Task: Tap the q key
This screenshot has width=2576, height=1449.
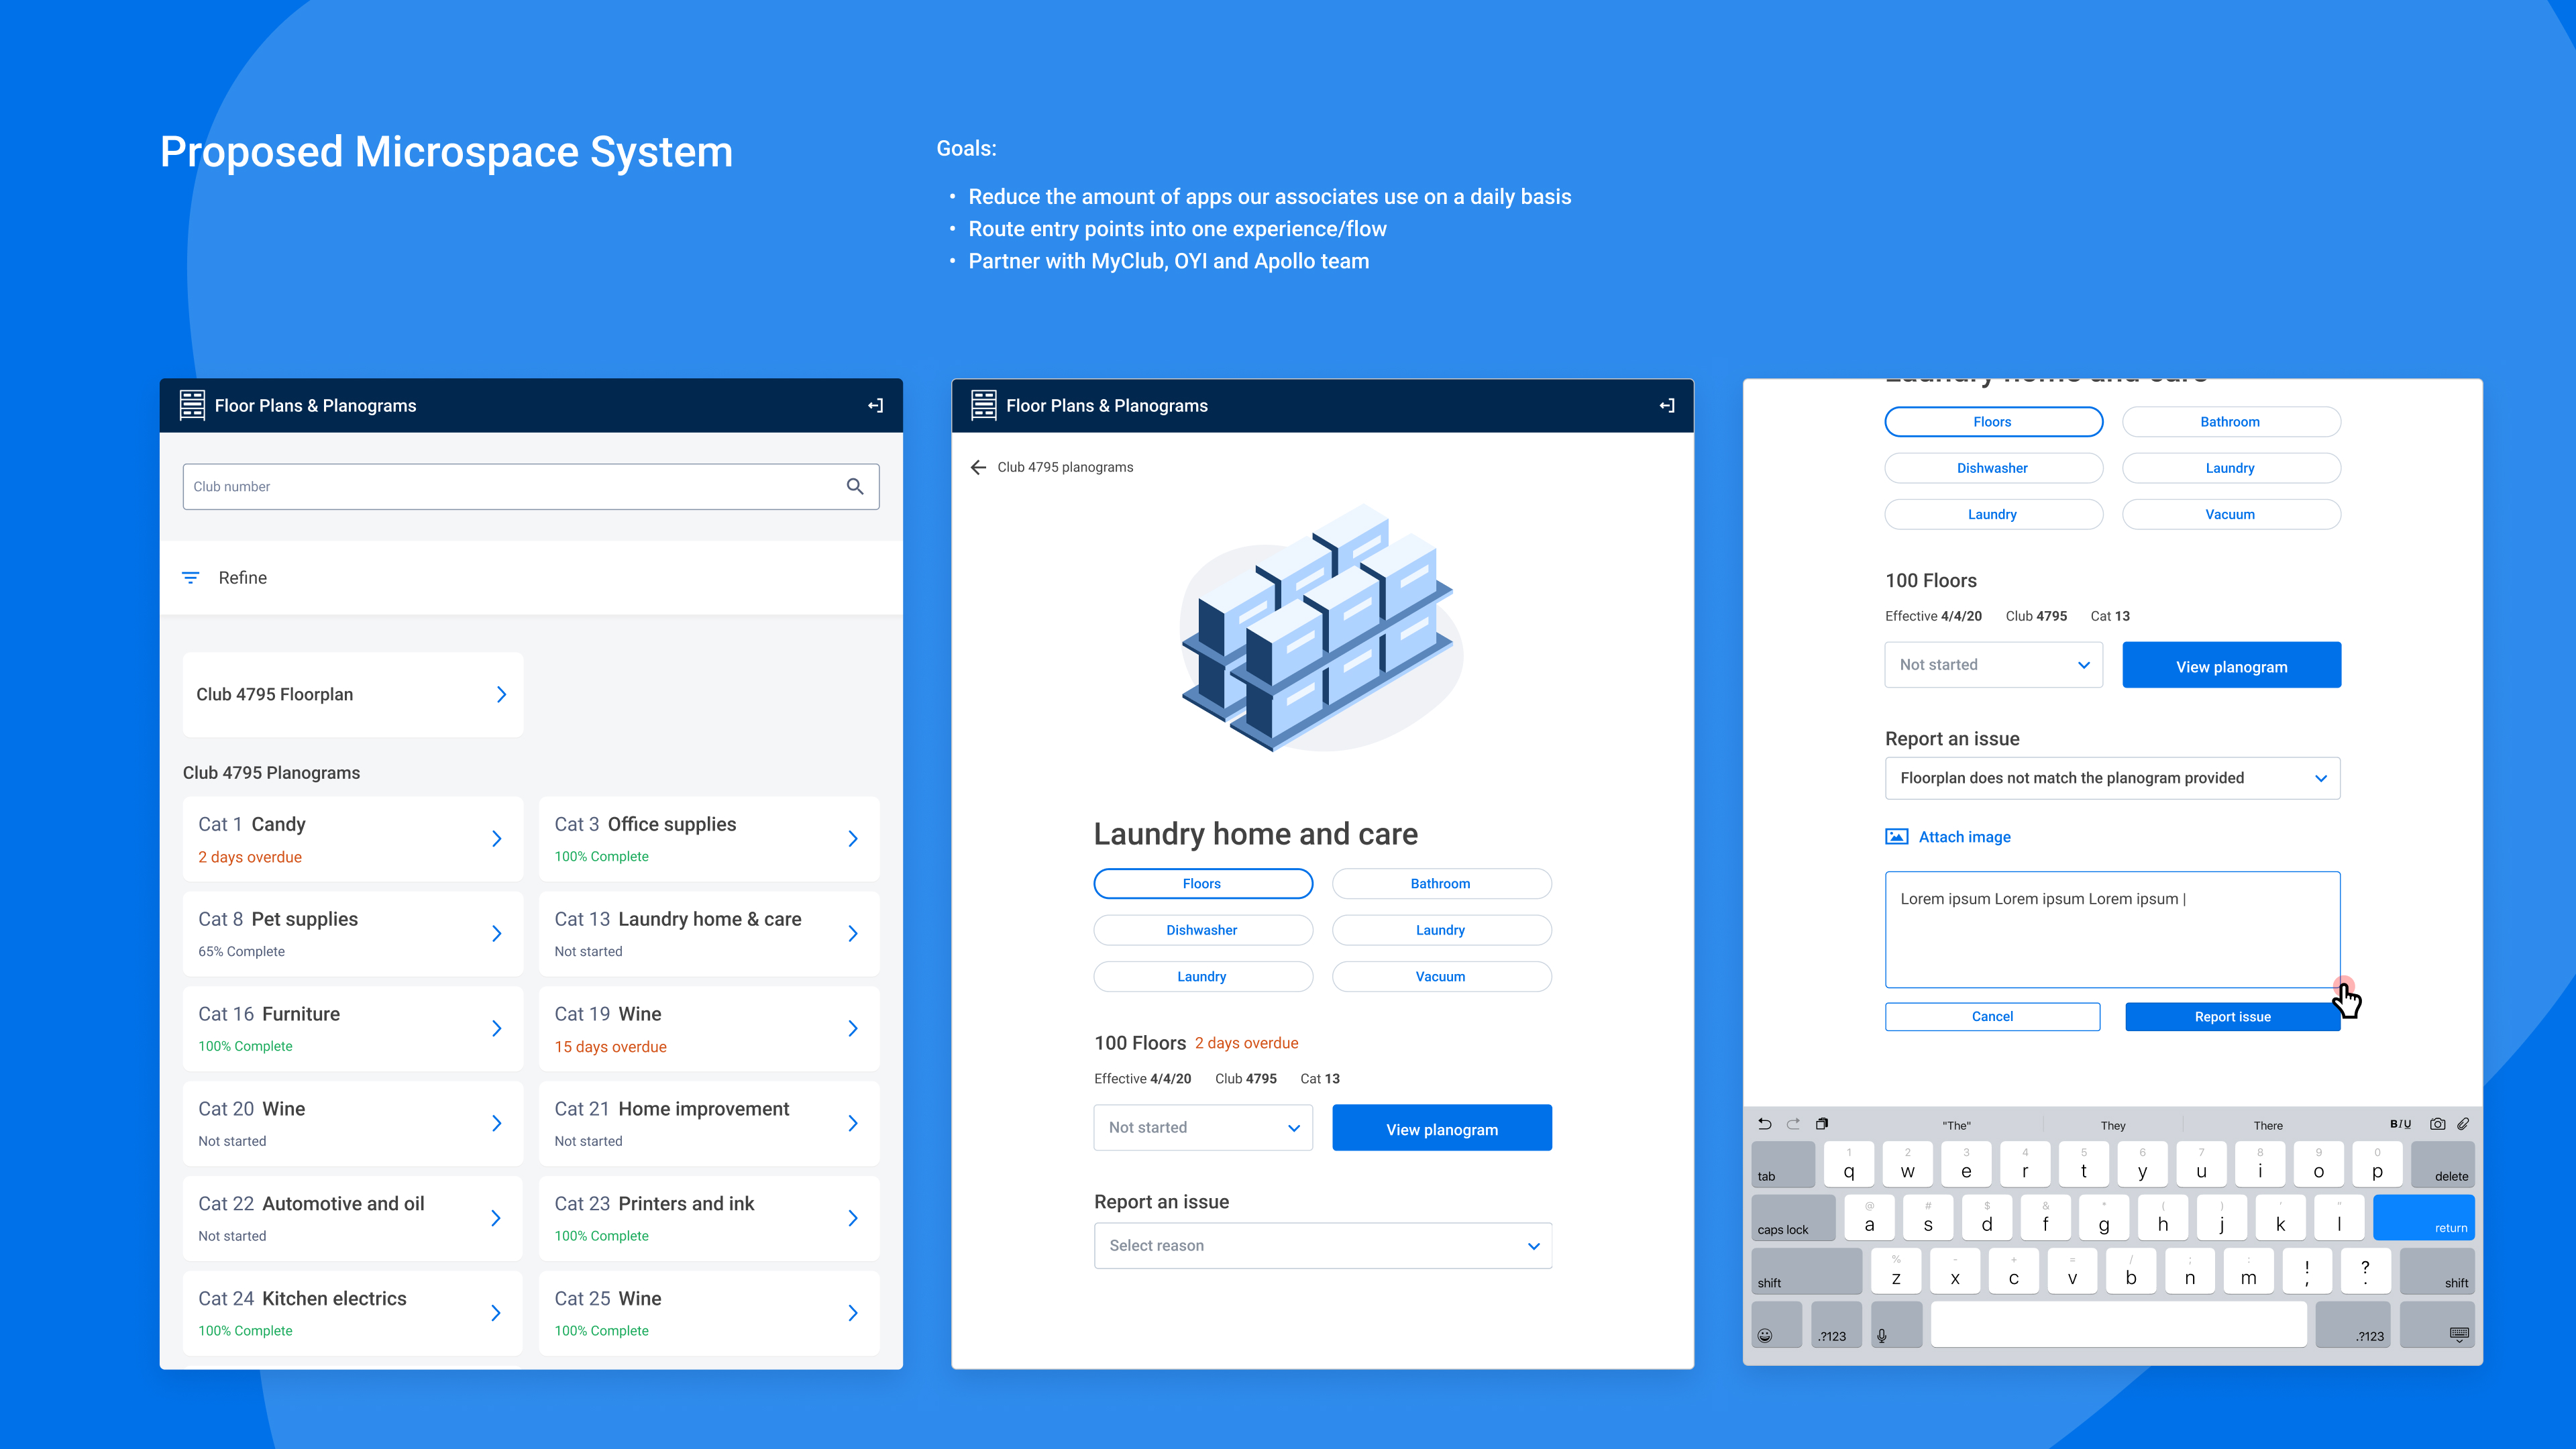Action: [1849, 1165]
